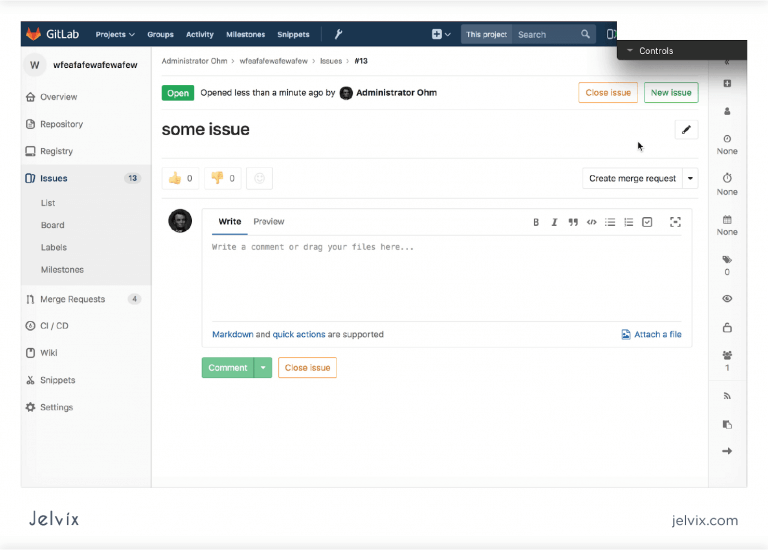Click the GitLab fox logo
768x550 pixels.
[33, 34]
